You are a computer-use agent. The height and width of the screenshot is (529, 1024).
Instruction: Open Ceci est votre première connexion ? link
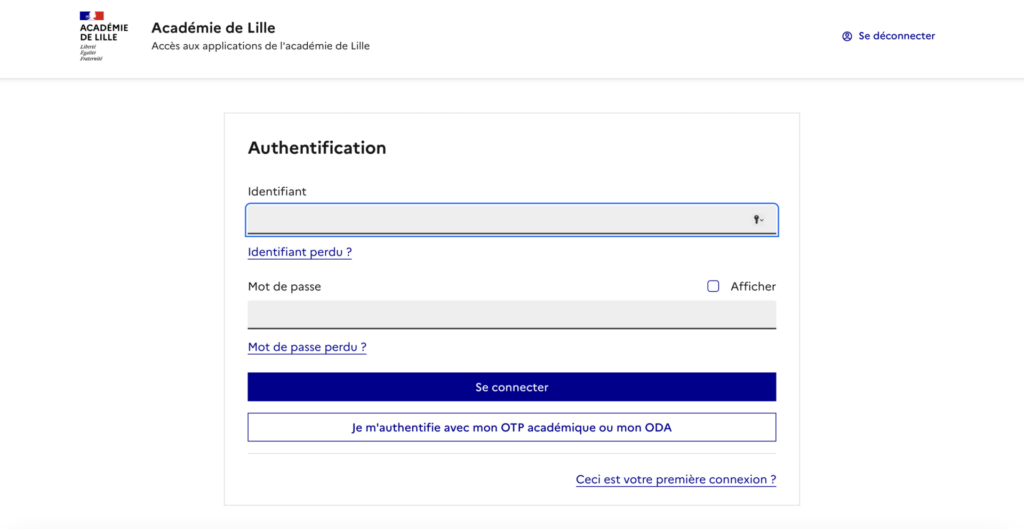coord(676,479)
